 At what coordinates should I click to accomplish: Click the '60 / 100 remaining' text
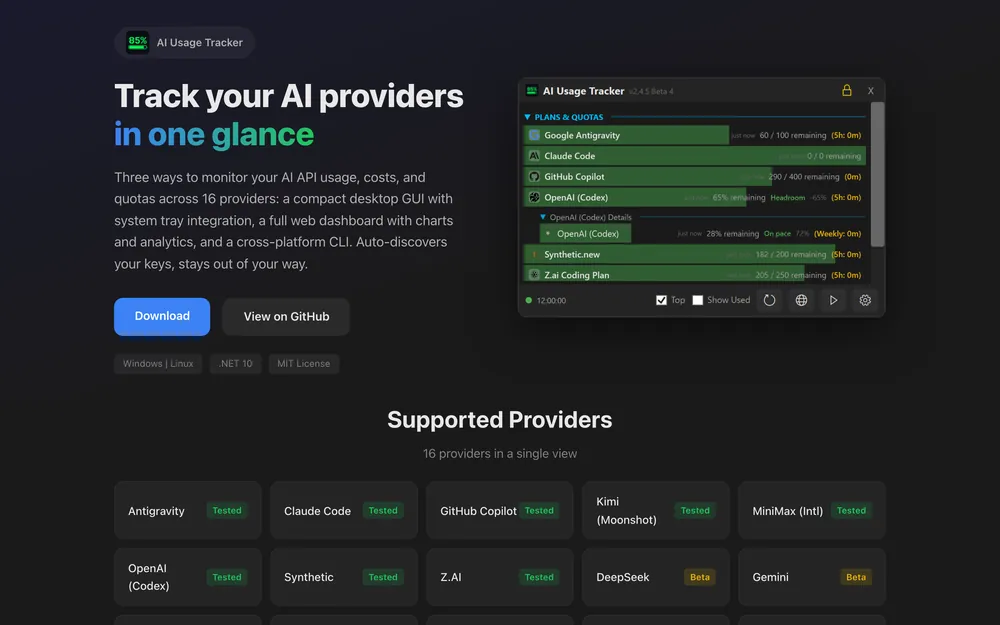coord(793,135)
